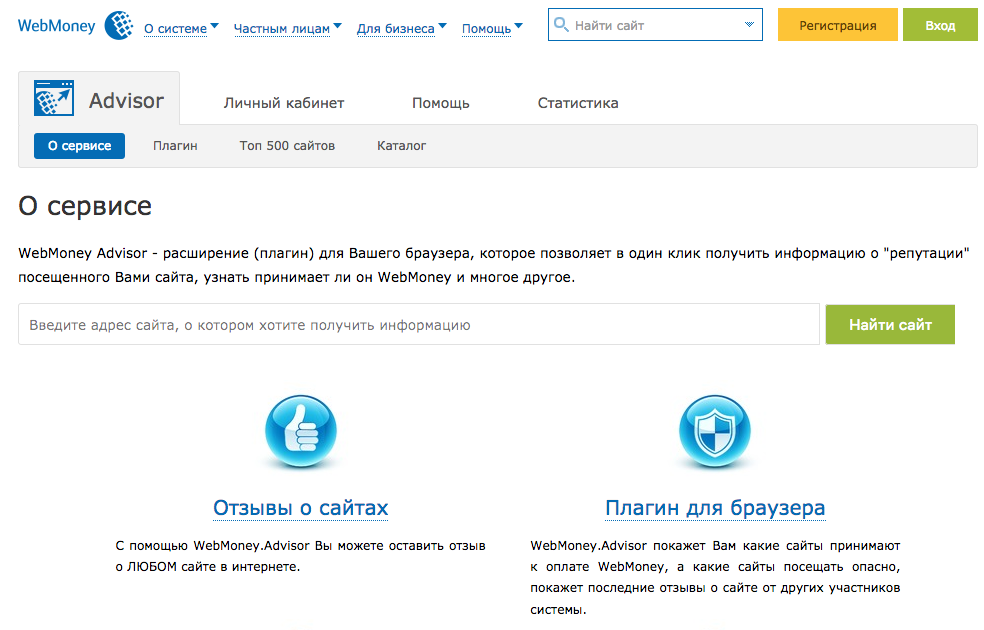Click the text "WebMoney Advisor - расширение (плагин)"
Image resolution: width=984 pixels, height=630 pixels.
[x=166, y=254]
